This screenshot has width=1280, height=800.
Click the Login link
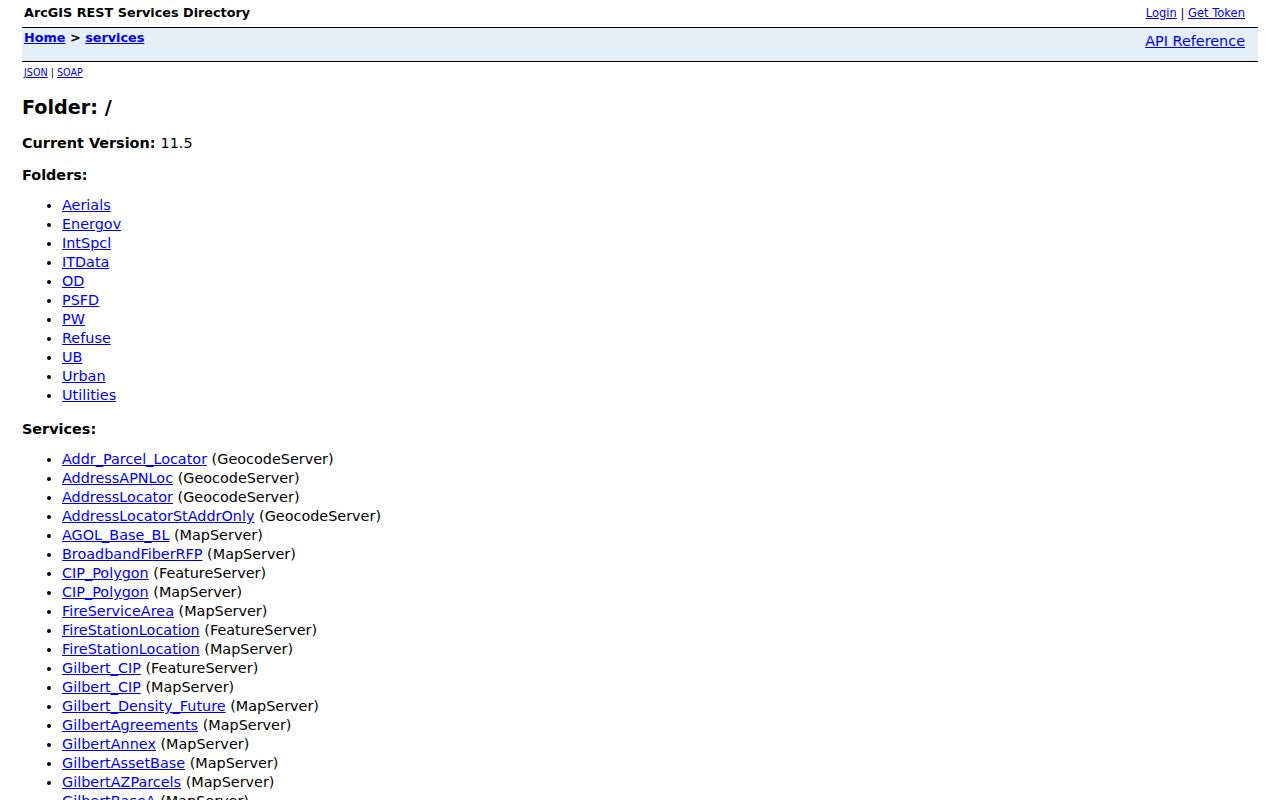pos(1161,13)
